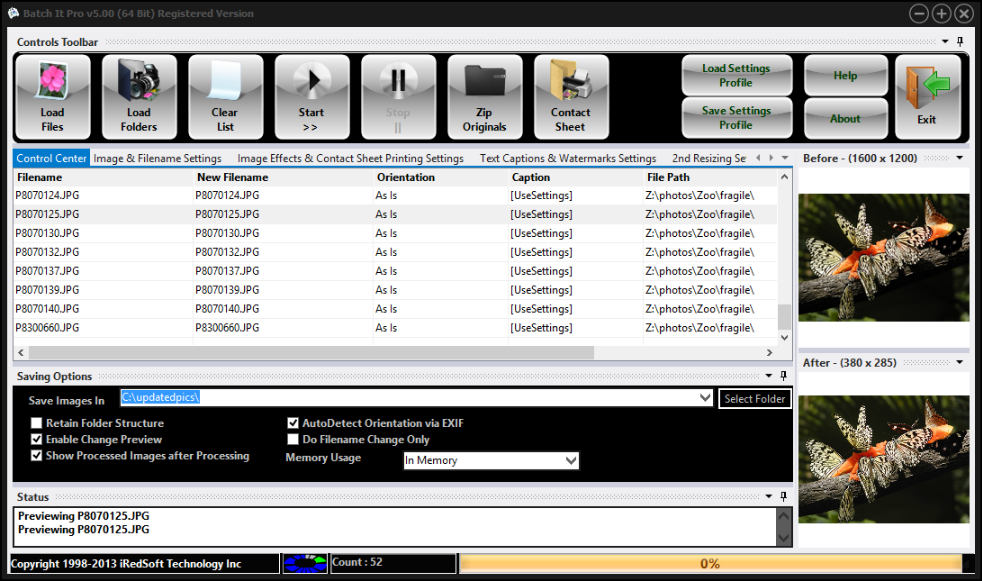
Task: Open Text Captions & Watermarks Settings tab
Action: click(567, 158)
